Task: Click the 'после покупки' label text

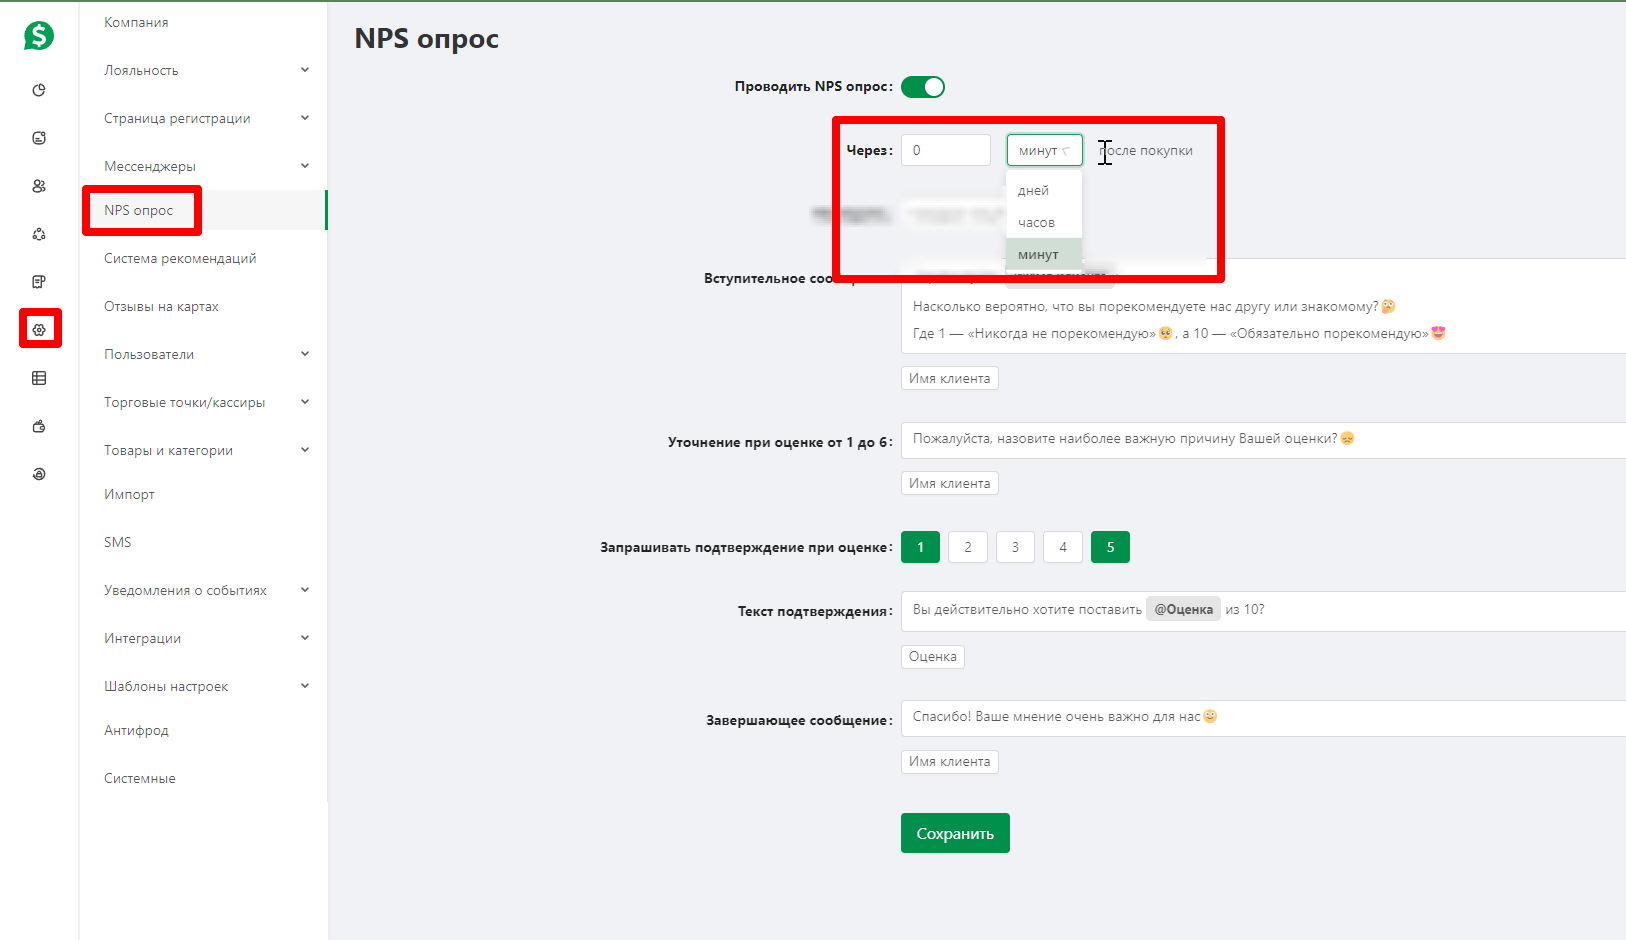Action: pyautogui.click(x=1147, y=150)
